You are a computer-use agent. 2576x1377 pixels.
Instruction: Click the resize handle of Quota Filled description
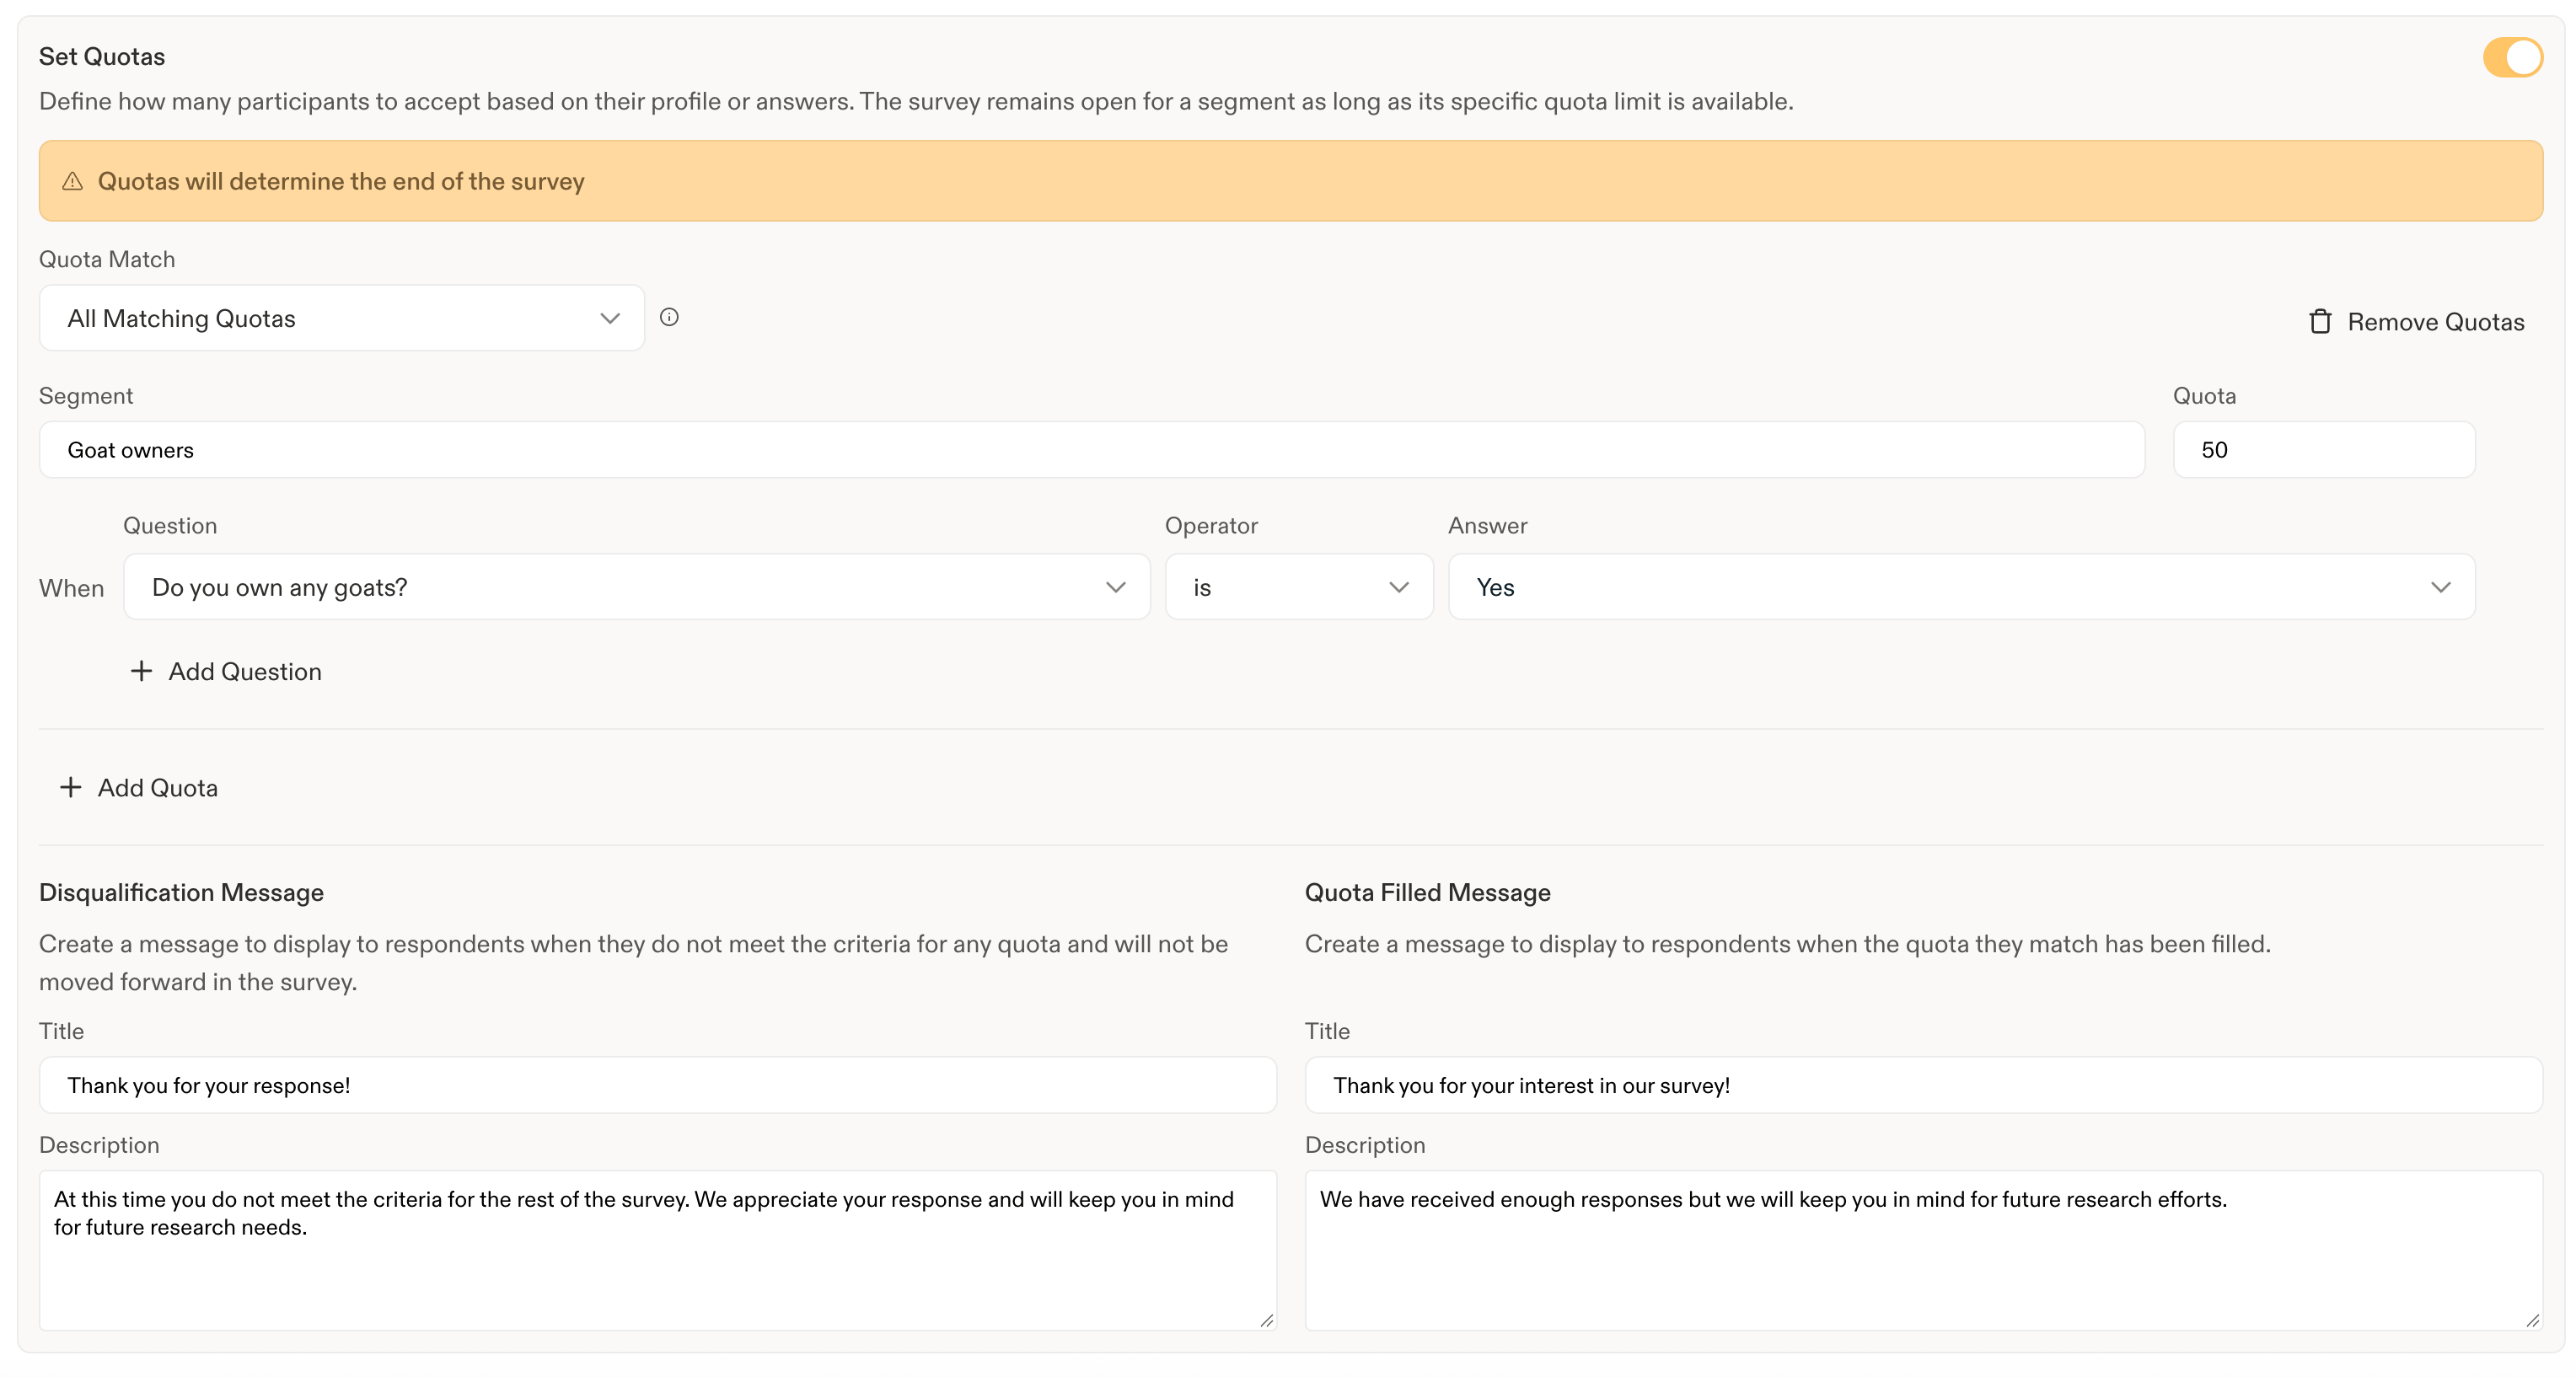click(2532, 1320)
